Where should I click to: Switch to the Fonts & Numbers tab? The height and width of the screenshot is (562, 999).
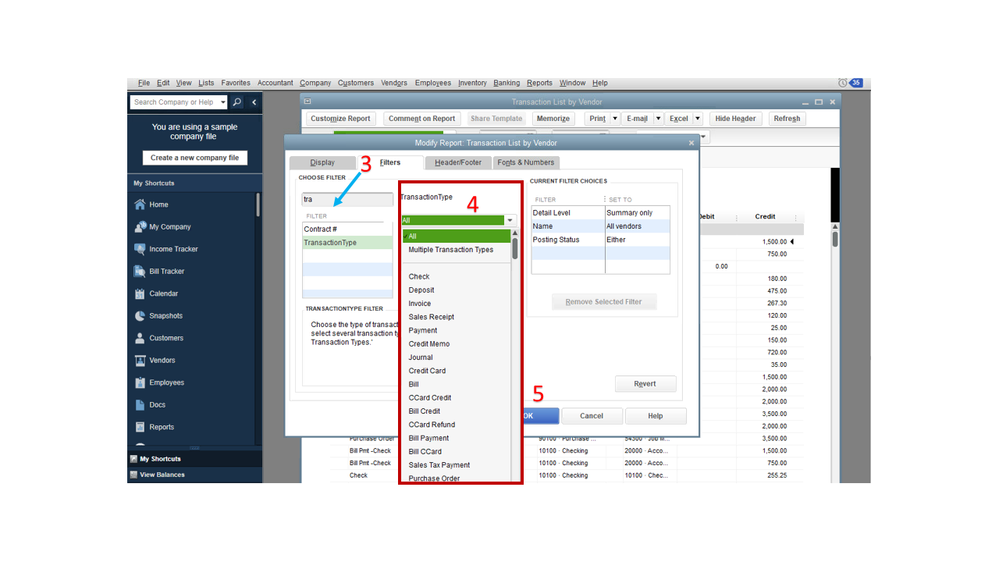click(526, 162)
